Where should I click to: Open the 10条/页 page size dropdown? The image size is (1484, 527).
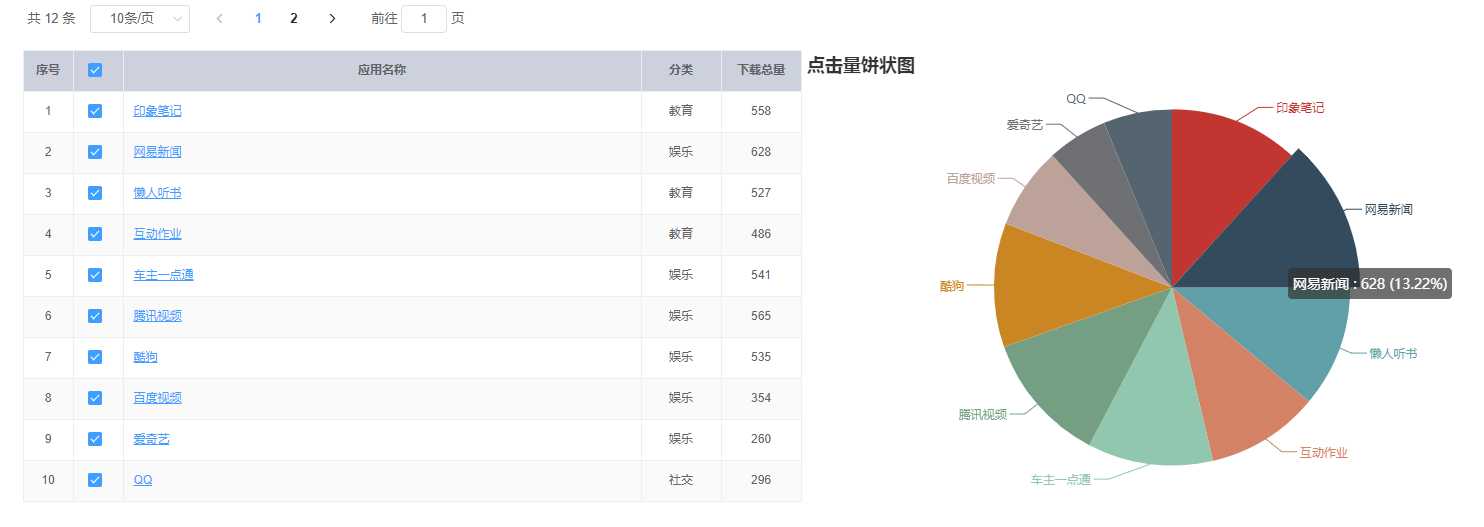[140, 18]
